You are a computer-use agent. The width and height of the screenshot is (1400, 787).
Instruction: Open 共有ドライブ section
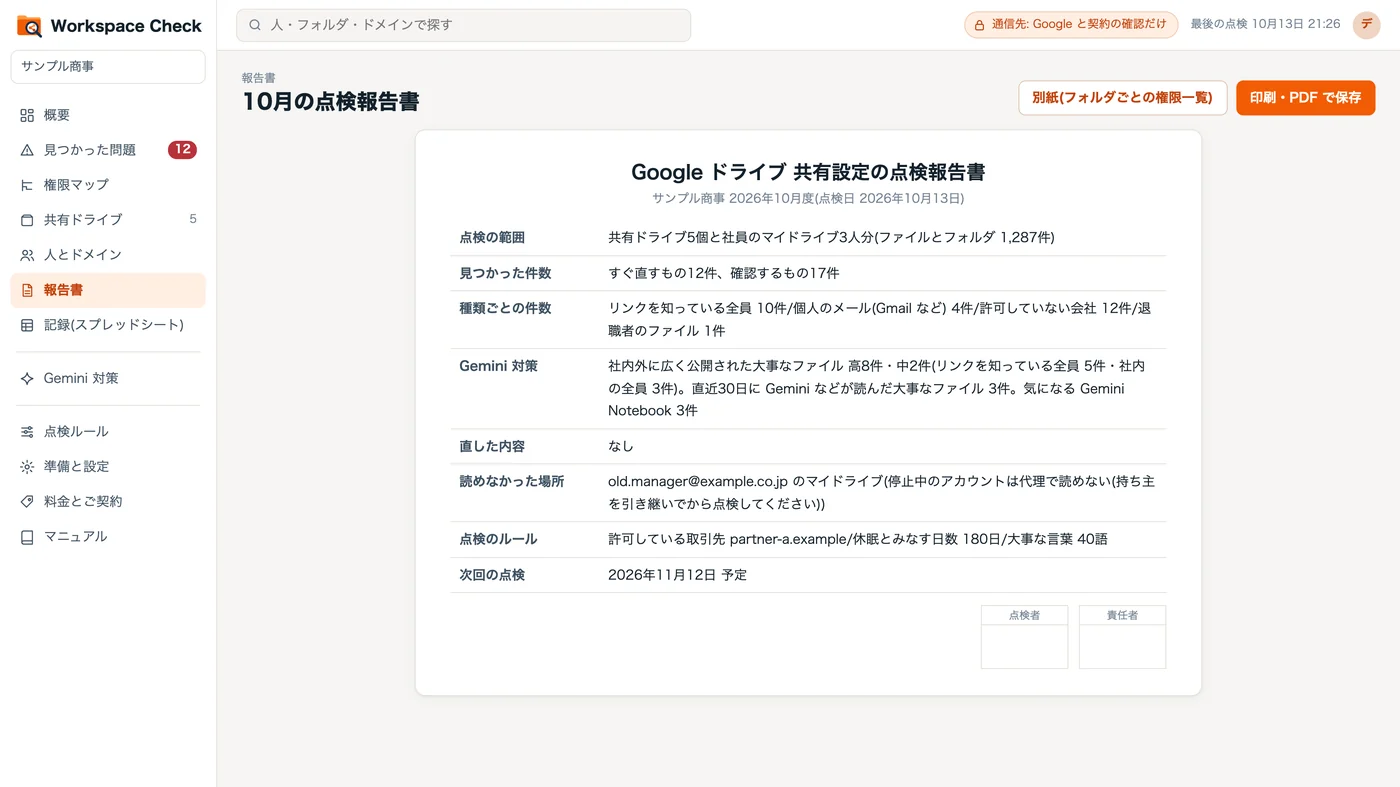pos(108,220)
